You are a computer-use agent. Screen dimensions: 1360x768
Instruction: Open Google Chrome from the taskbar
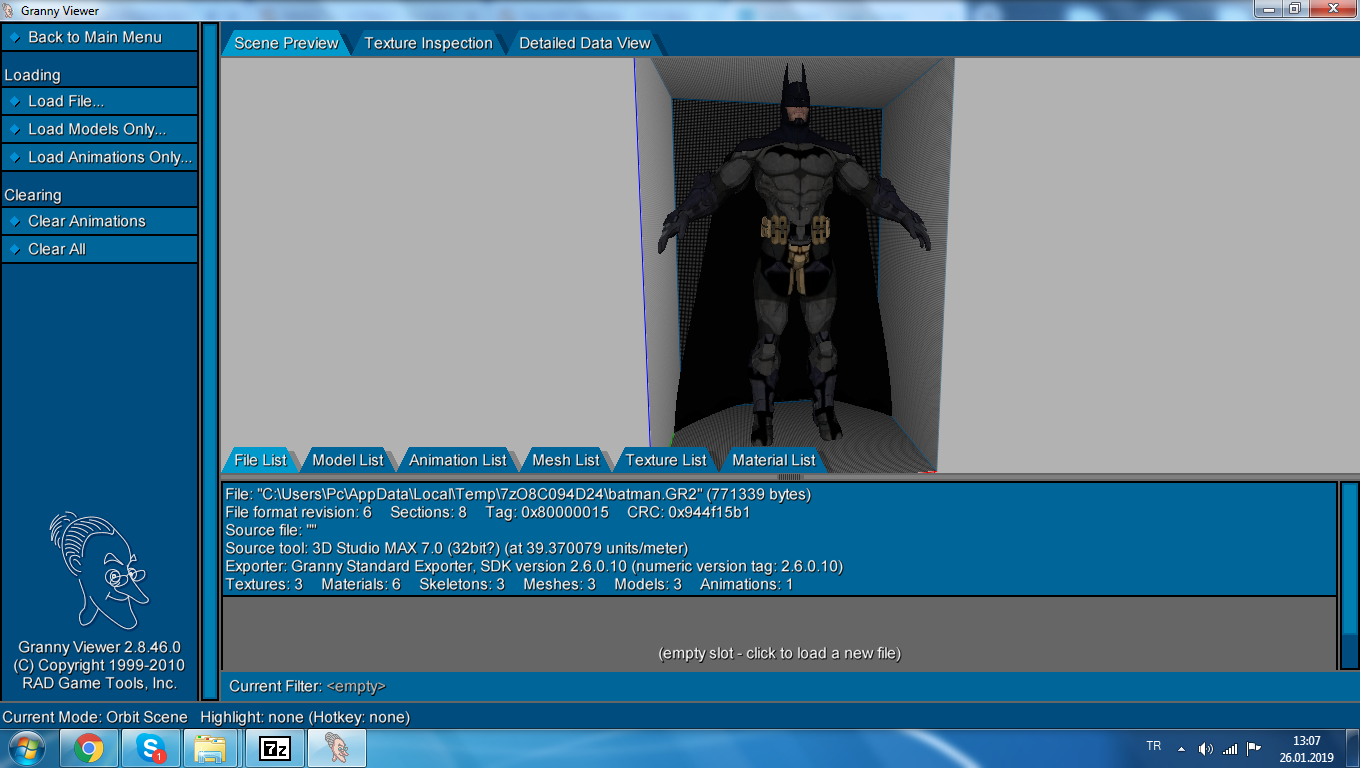click(x=89, y=748)
